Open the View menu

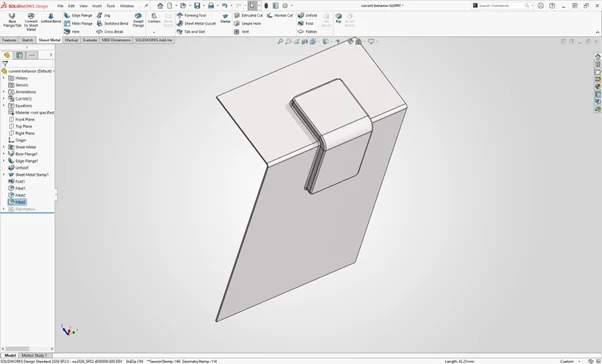click(x=83, y=6)
